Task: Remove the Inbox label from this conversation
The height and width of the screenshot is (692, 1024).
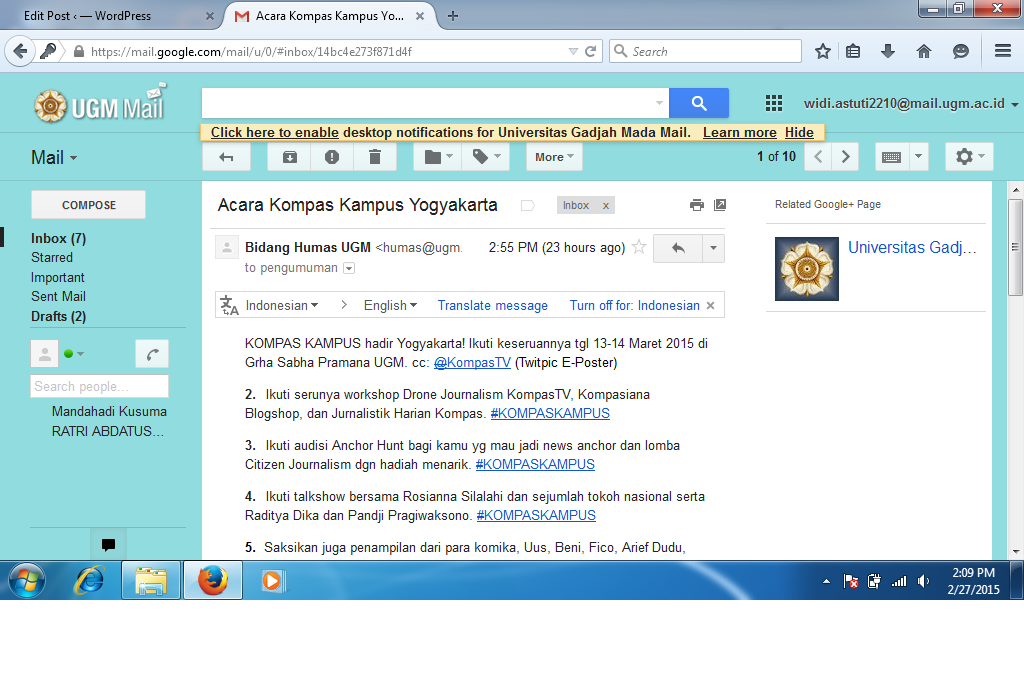Action: pos(606,206)
